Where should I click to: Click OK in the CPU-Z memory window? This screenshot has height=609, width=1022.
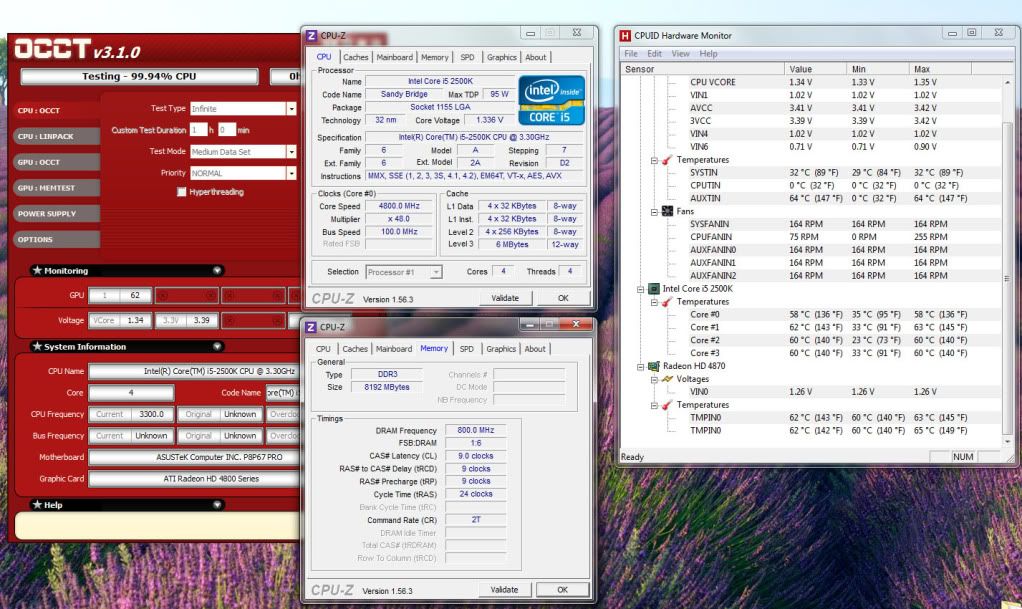pyautogui.click(x=562, y=589)
